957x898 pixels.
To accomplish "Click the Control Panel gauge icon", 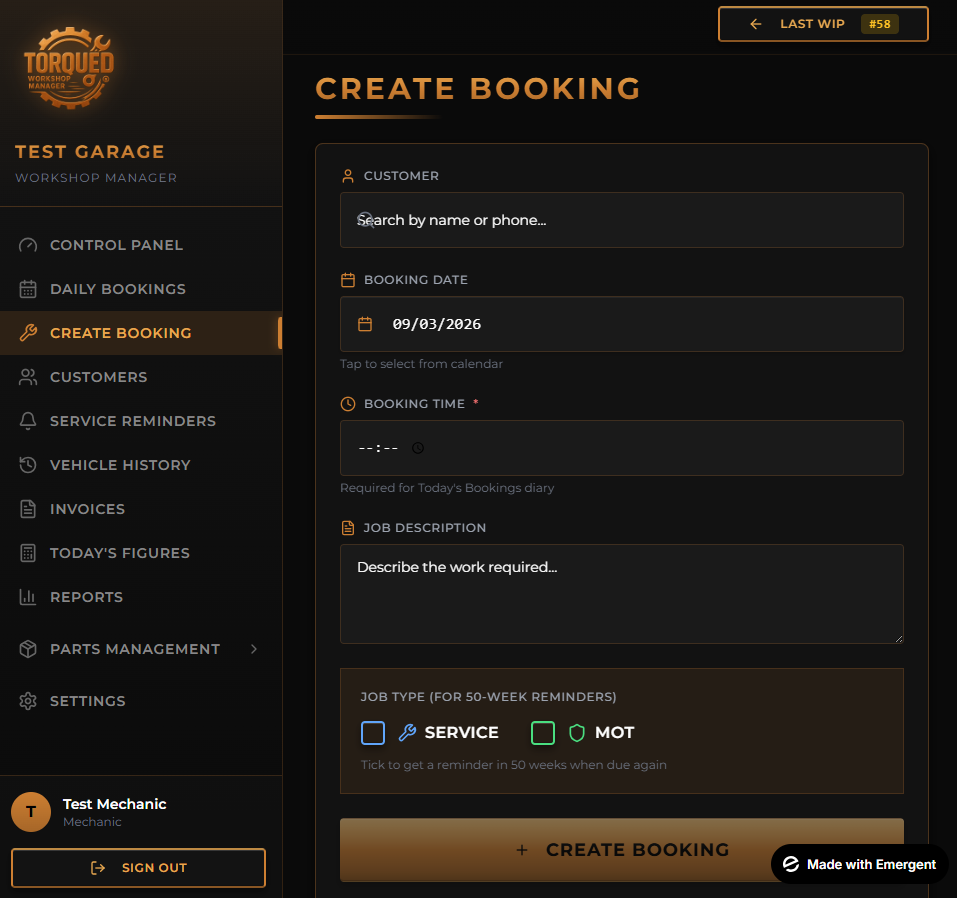I will (28, 245).
